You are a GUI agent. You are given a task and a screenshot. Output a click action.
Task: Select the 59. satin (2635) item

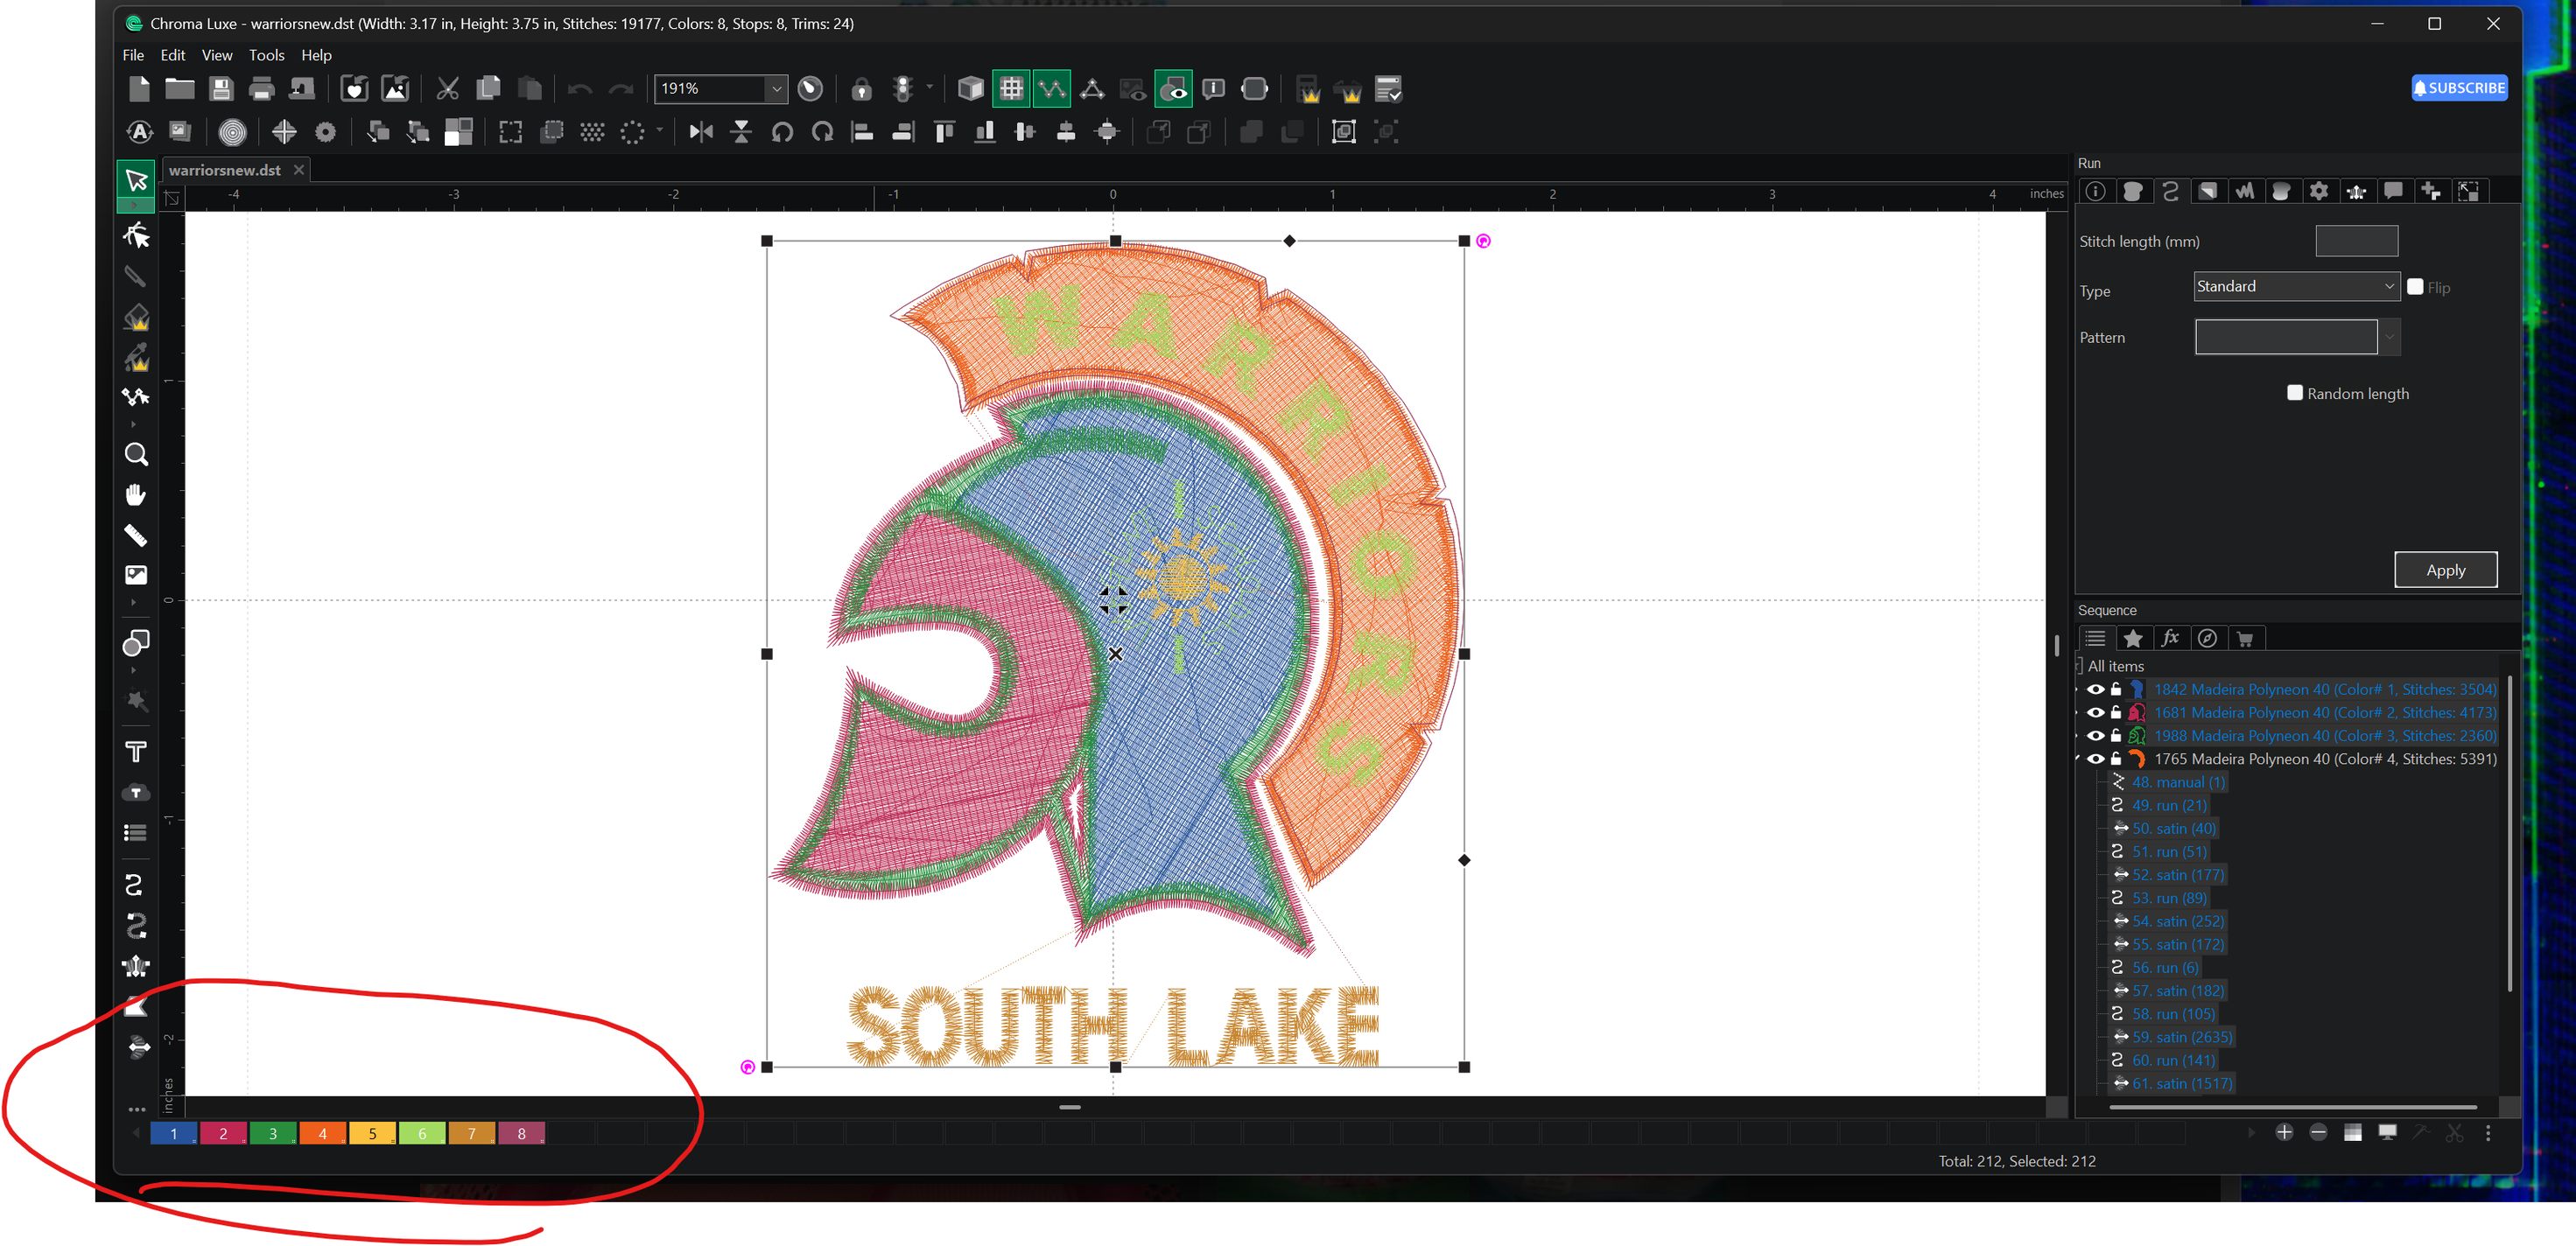click(x=2181, y=1037)
